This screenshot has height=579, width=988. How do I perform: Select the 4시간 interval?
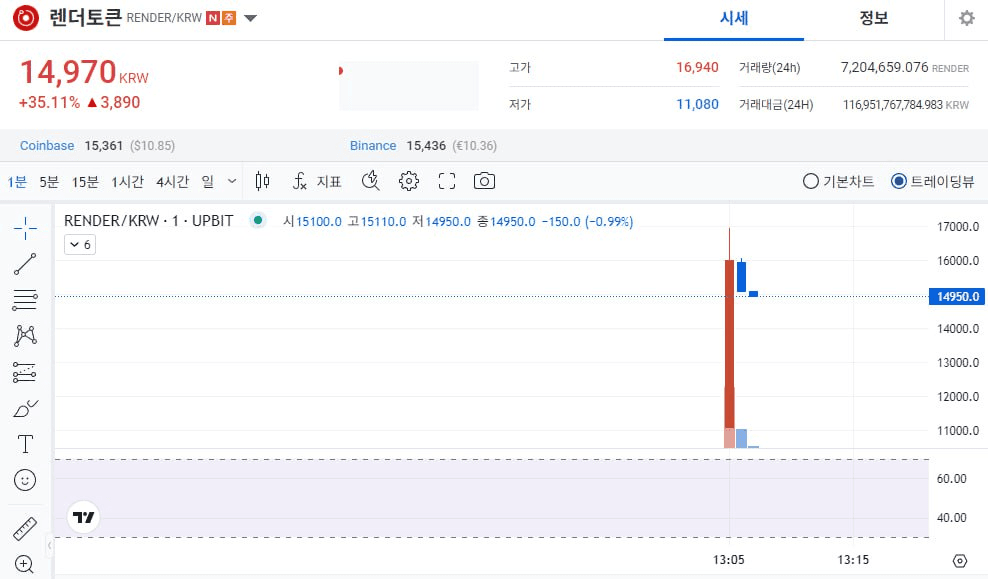click(173, 182)
